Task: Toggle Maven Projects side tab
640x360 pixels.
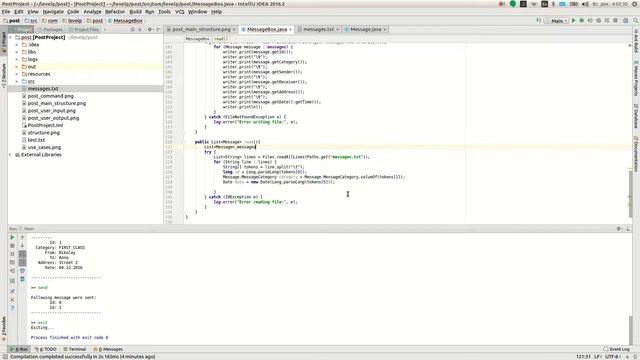Action: pos(636,79)
